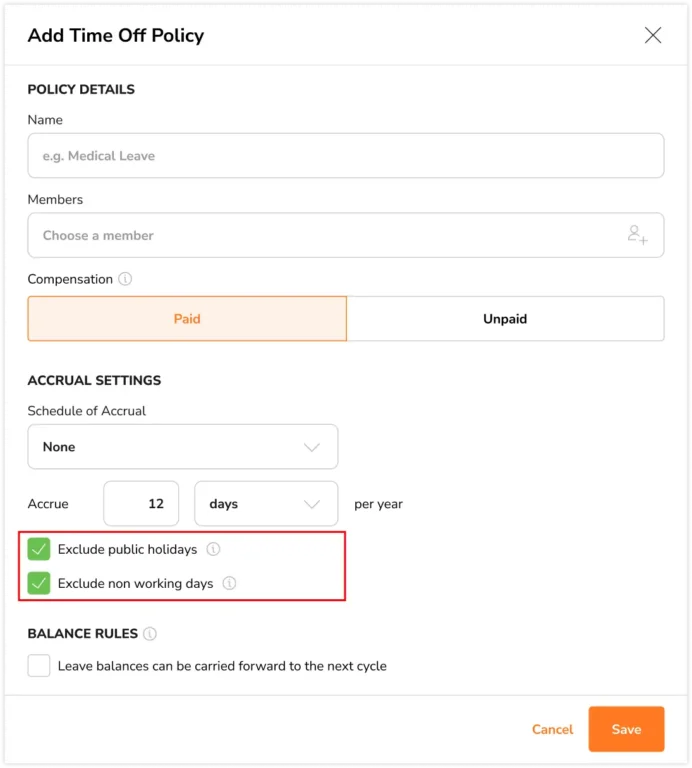
Task: Show Balance Rules info tooltip icon
Action: click(150, 634)
